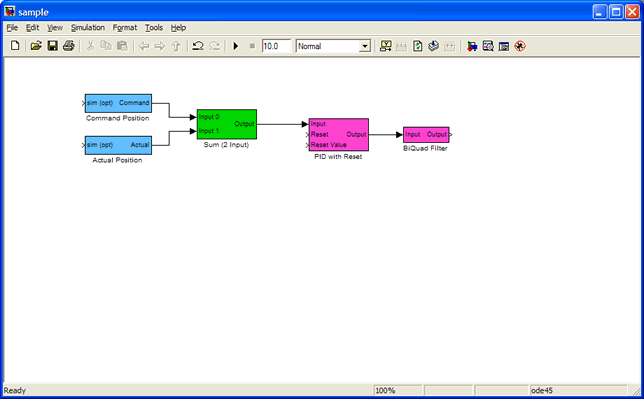Open the Simulation menu
The width and height of the screenshot is (644, 399).
pos(87,28)
